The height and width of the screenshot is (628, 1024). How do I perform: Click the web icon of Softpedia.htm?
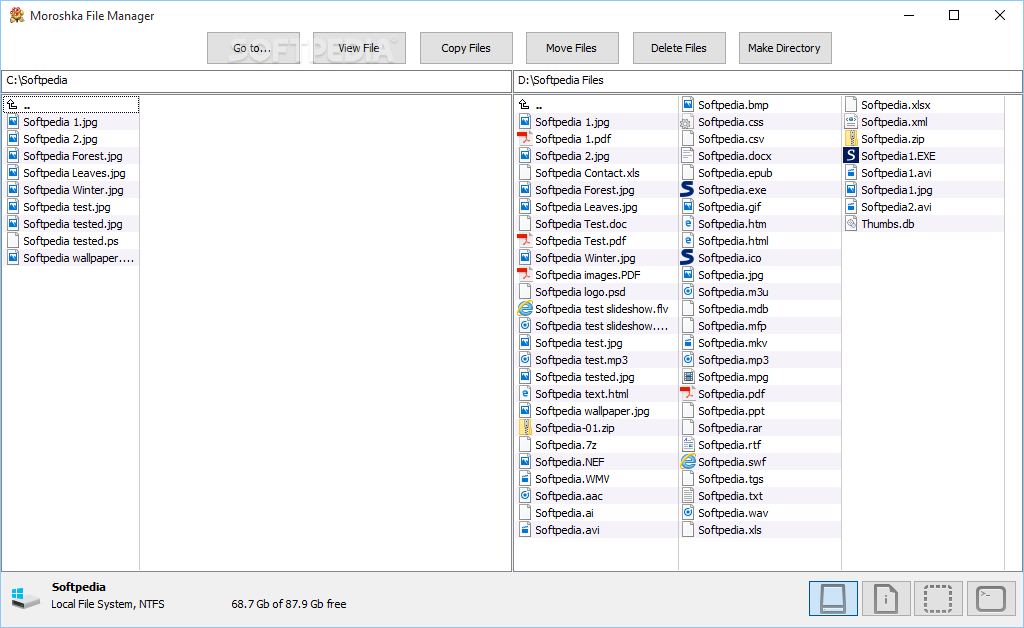pyautogui.click(x=688, y=223)
